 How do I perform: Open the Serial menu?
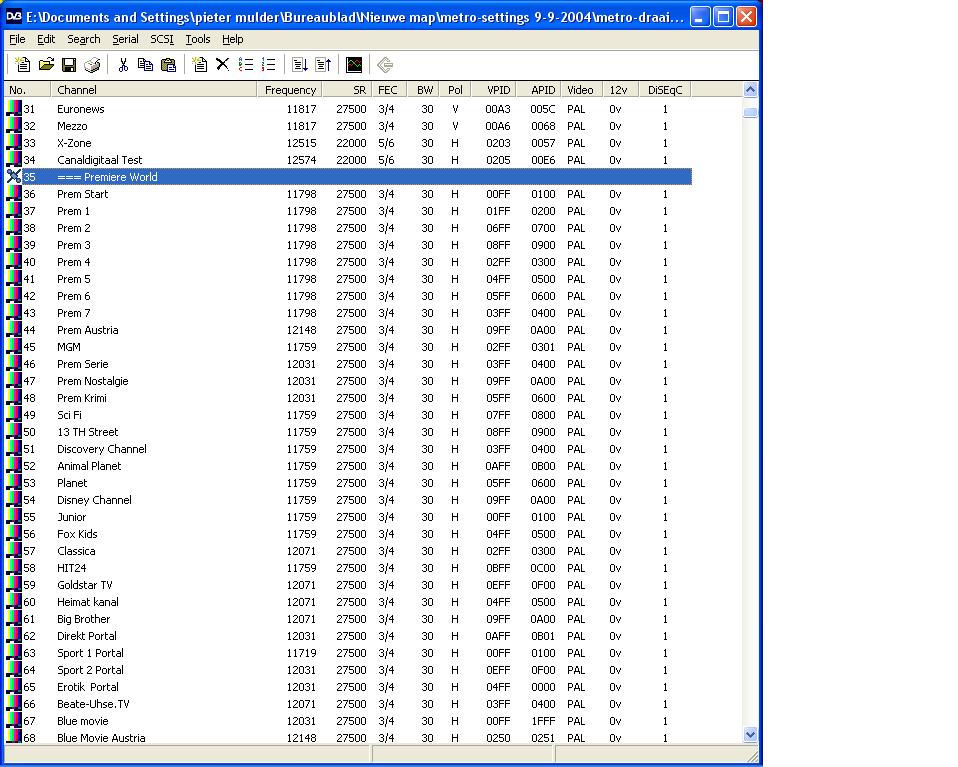(125, 39)
